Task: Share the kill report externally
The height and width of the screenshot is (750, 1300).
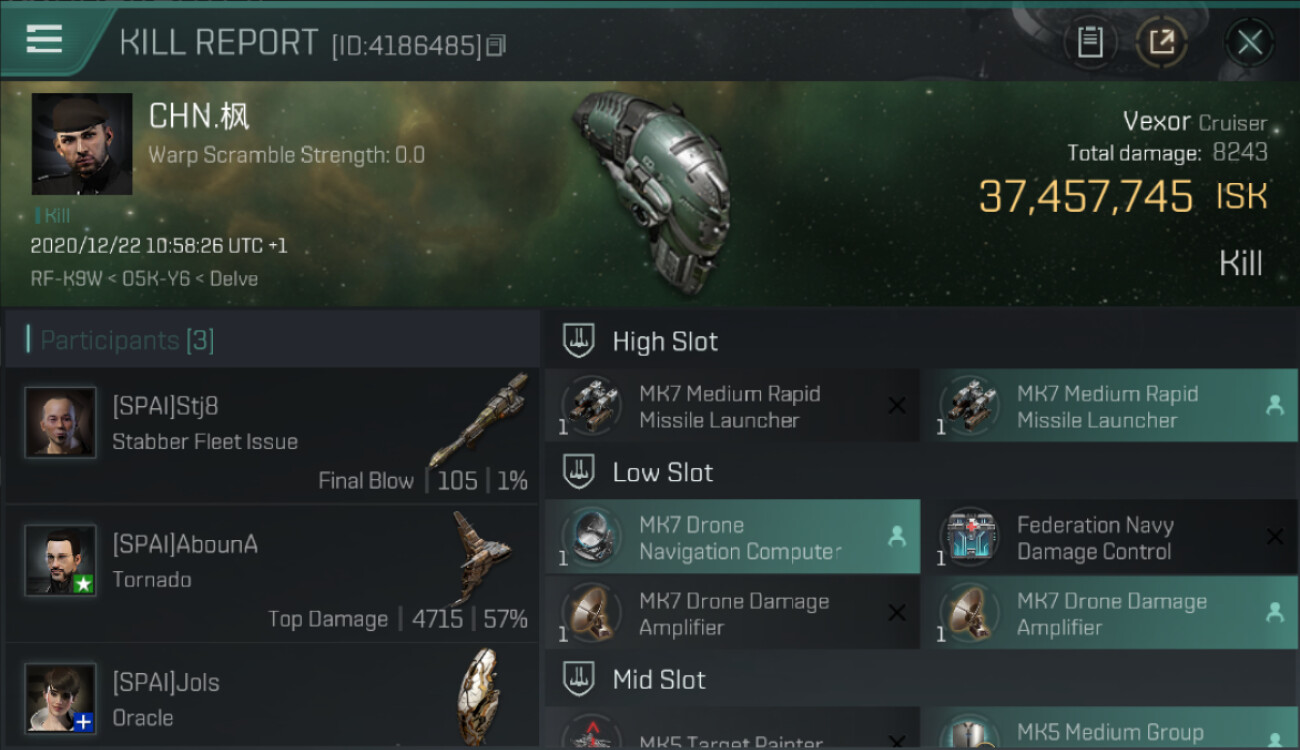Action: [1161, 42]
